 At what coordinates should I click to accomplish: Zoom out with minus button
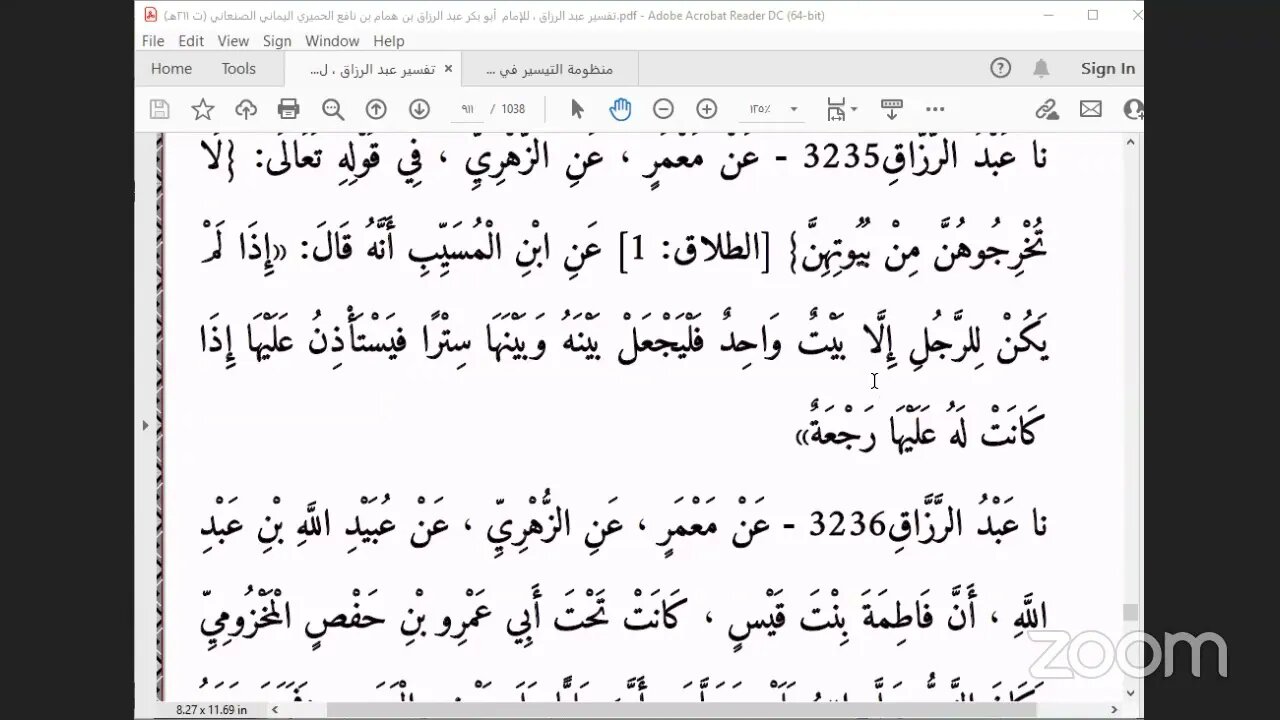(663, 109)
